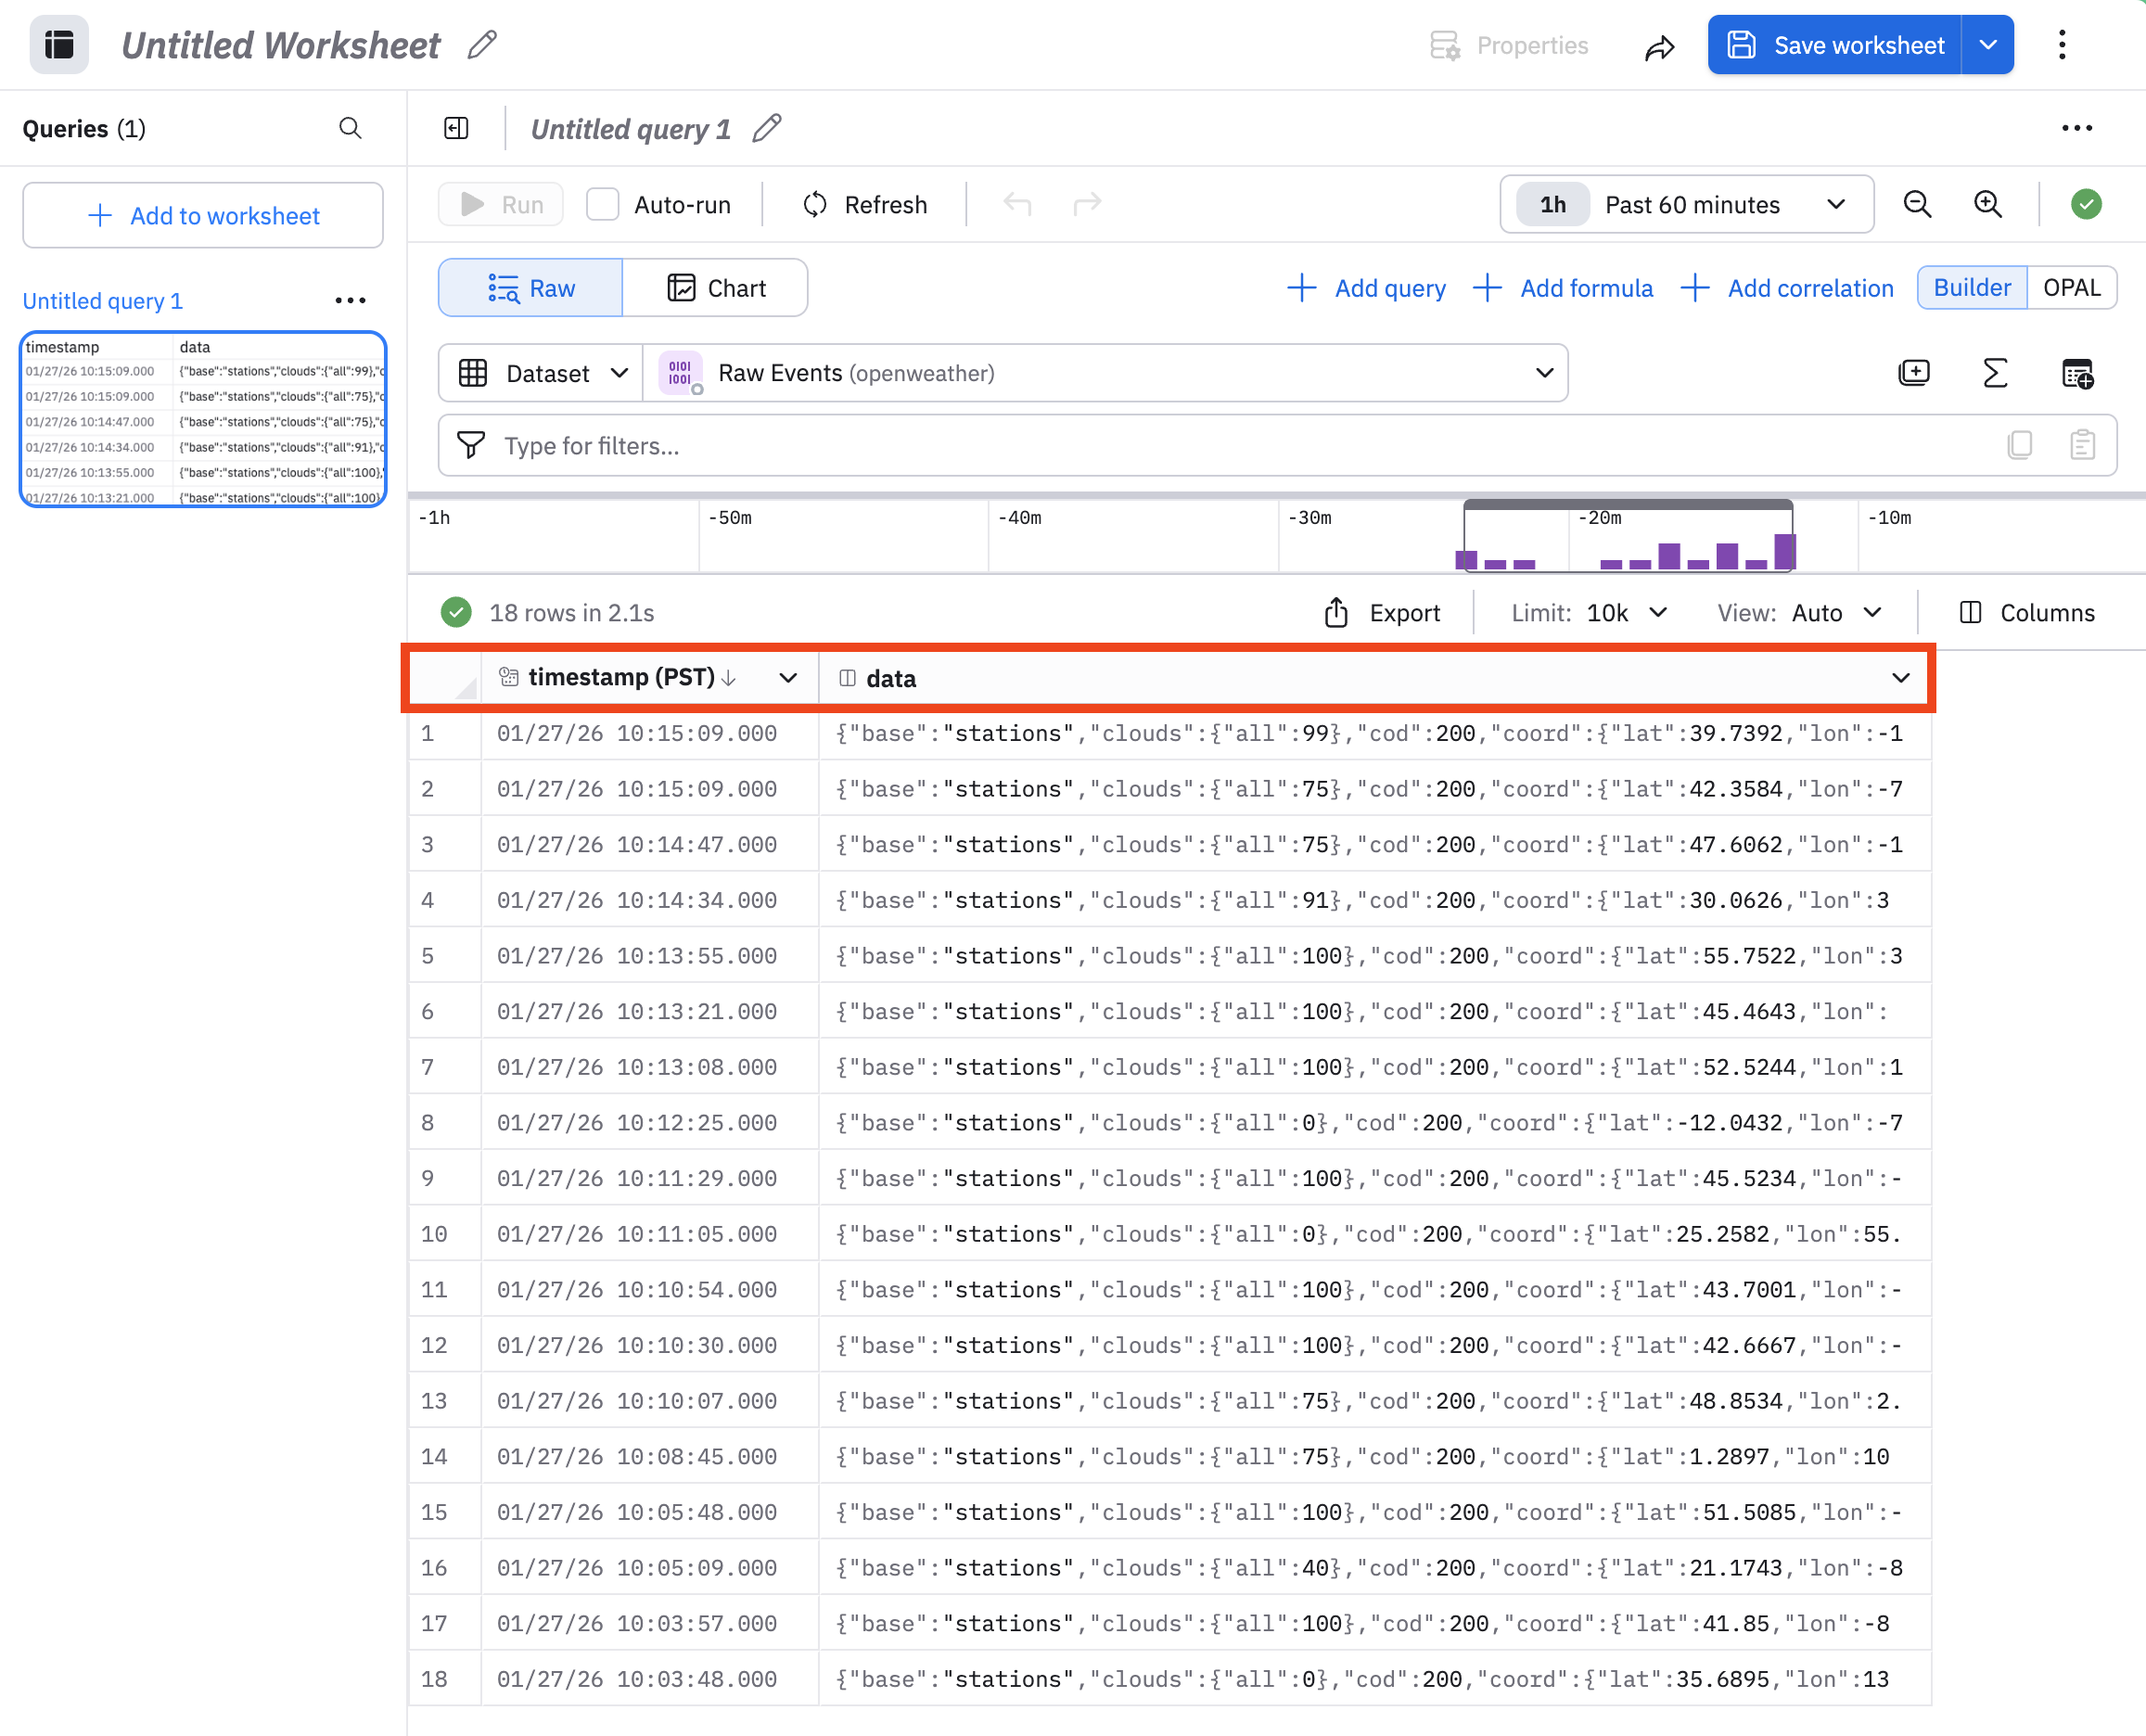Collapse the queries sidebar panel icon
Viewport: 2146px width, 1736px height.
[456, 128]
